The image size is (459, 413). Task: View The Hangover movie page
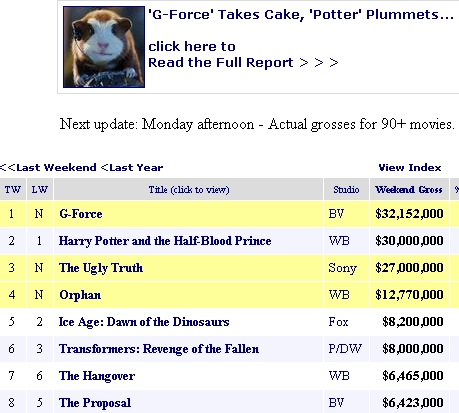point(97,376)
